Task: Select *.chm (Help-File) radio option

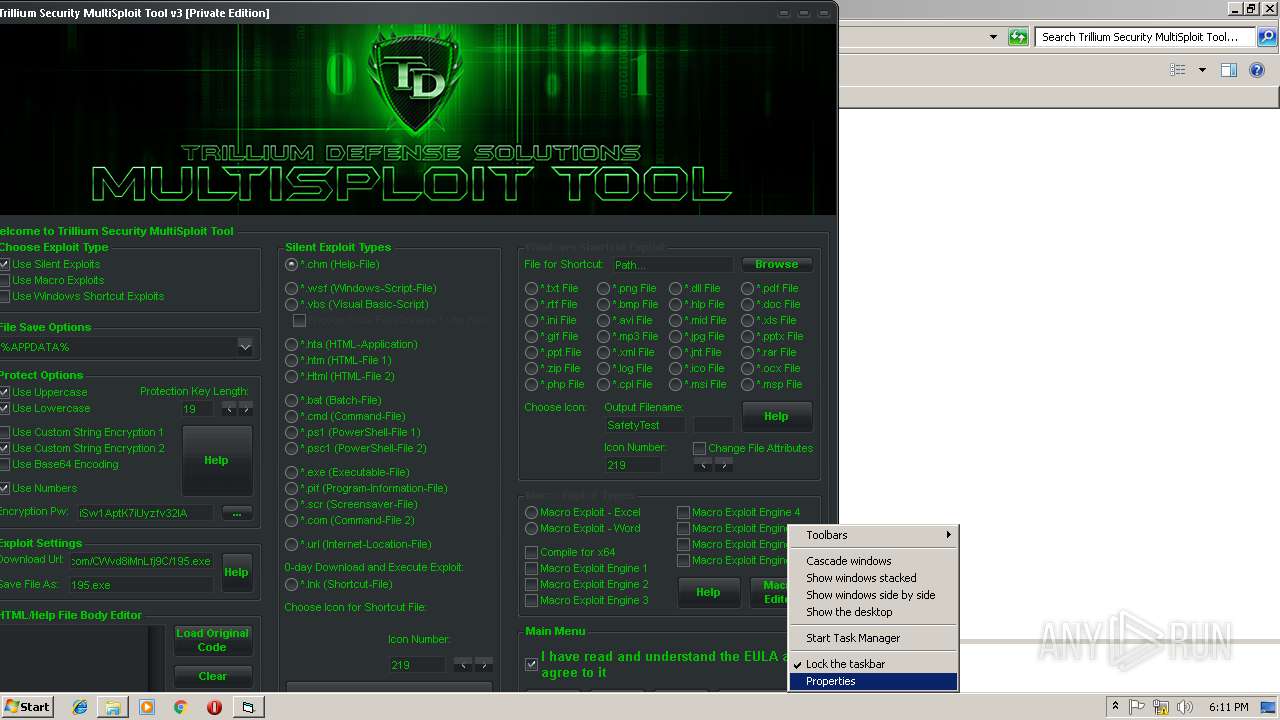Action: (292, 264)
